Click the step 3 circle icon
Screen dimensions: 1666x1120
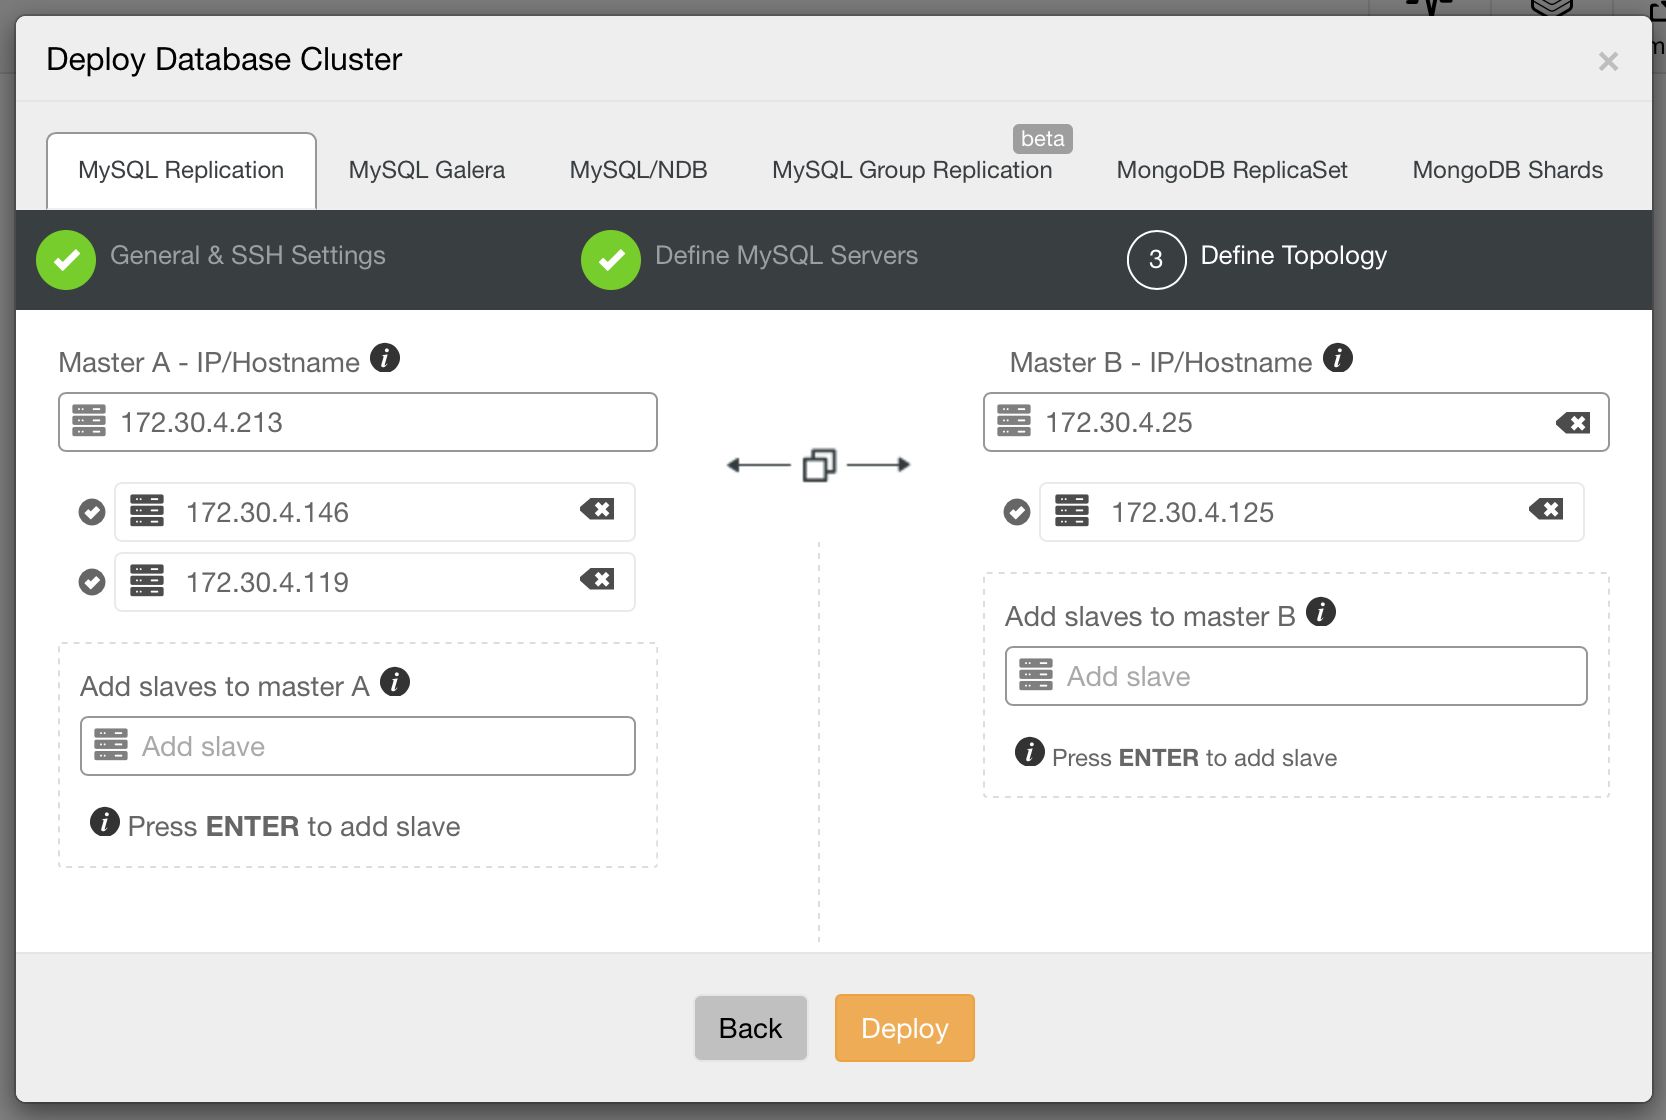pyautogui.click(x=1156, y=260)
